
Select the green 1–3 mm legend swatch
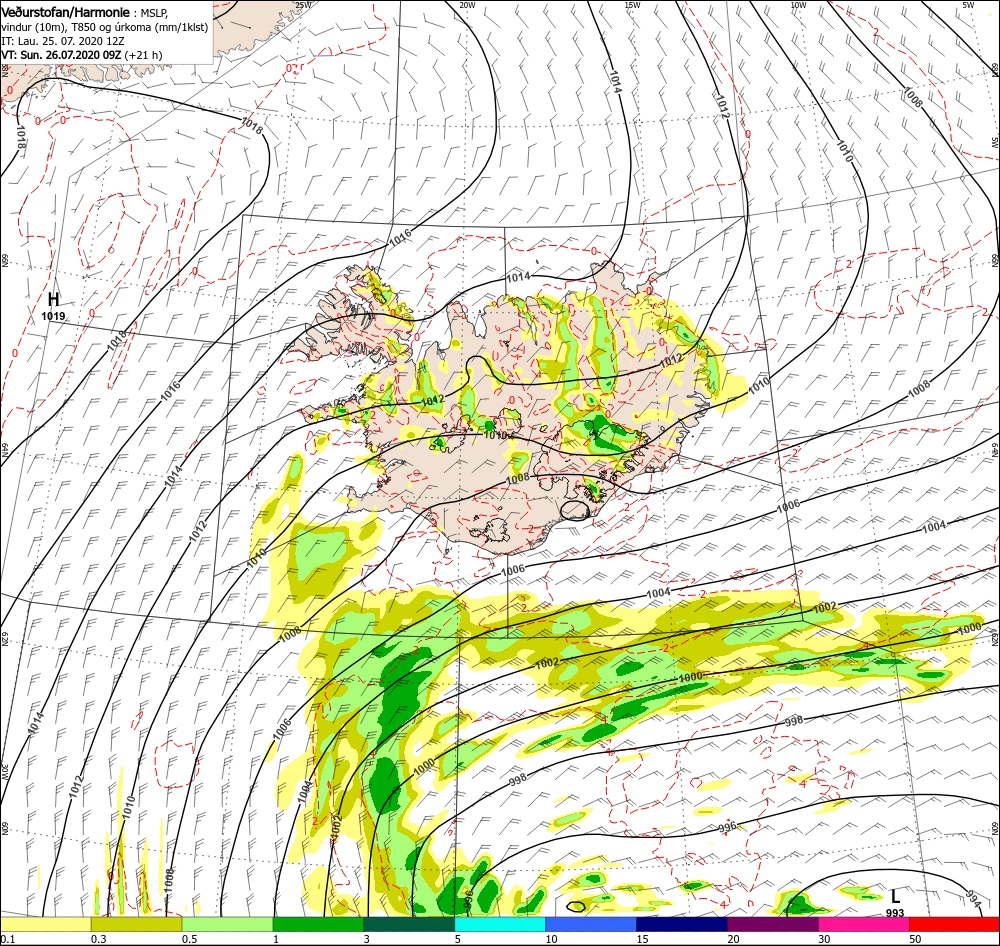tap(318, 924)
